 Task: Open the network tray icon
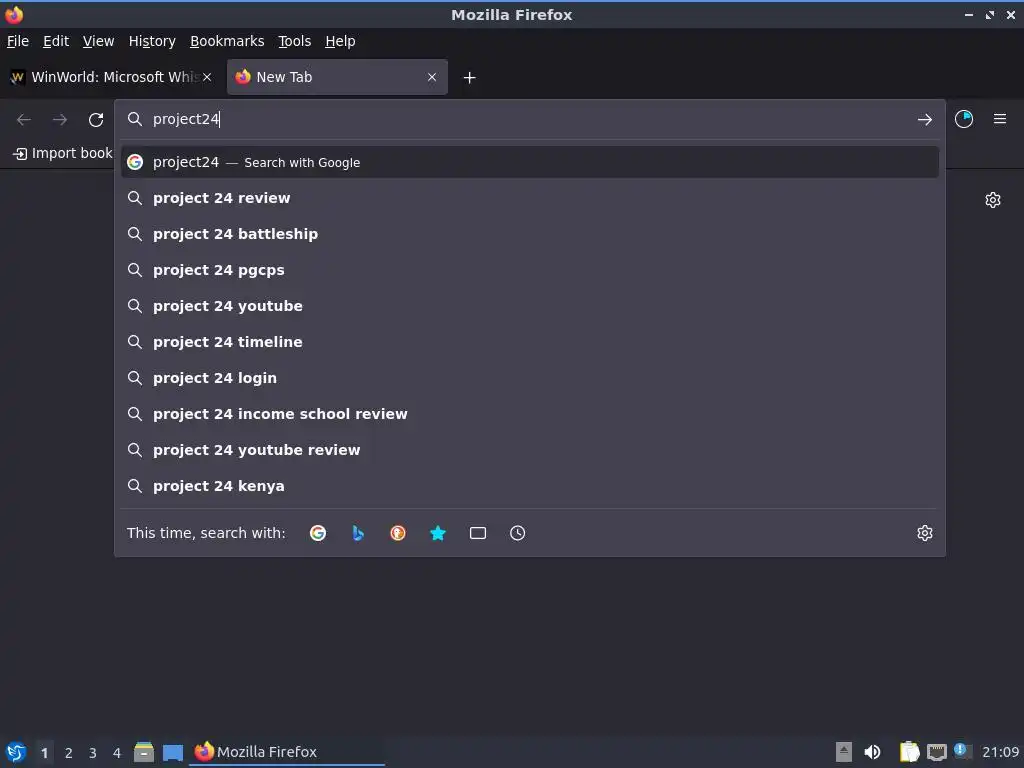[x=936, y=752]
